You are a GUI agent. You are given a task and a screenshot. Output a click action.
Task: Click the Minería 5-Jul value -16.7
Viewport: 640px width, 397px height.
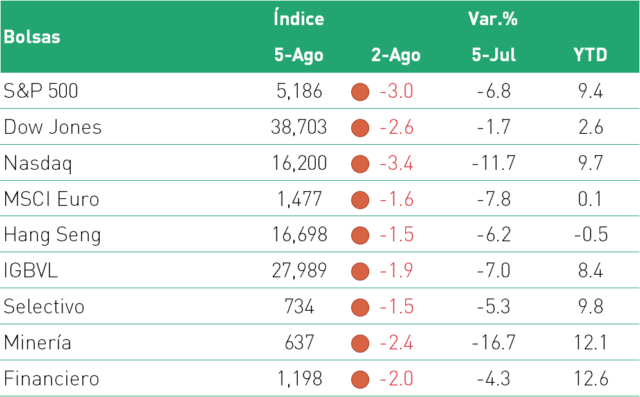493,342
